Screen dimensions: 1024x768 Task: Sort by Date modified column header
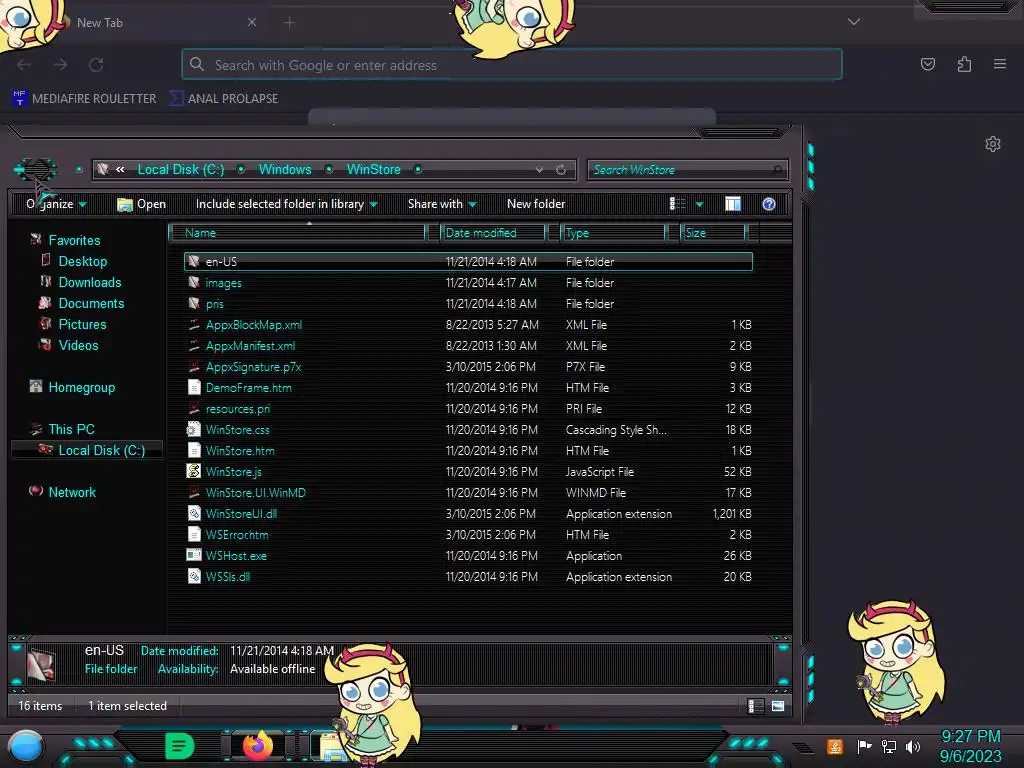coord(492,232)
